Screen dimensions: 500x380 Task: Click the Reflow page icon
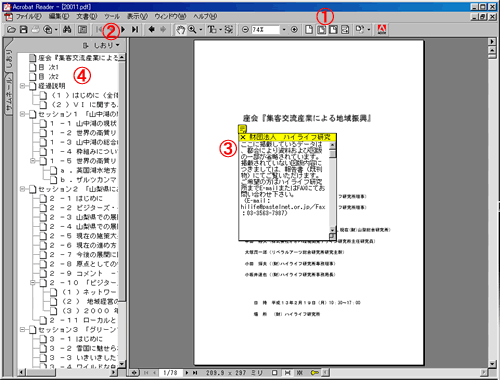coord(345,30)
